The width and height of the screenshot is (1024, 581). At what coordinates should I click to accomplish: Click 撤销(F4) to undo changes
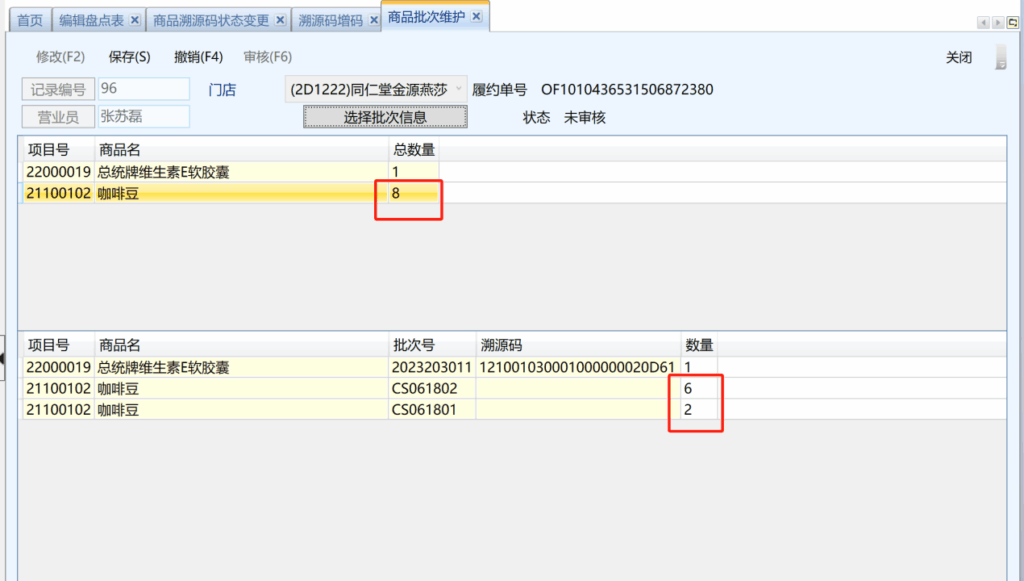tap(198, 57)
